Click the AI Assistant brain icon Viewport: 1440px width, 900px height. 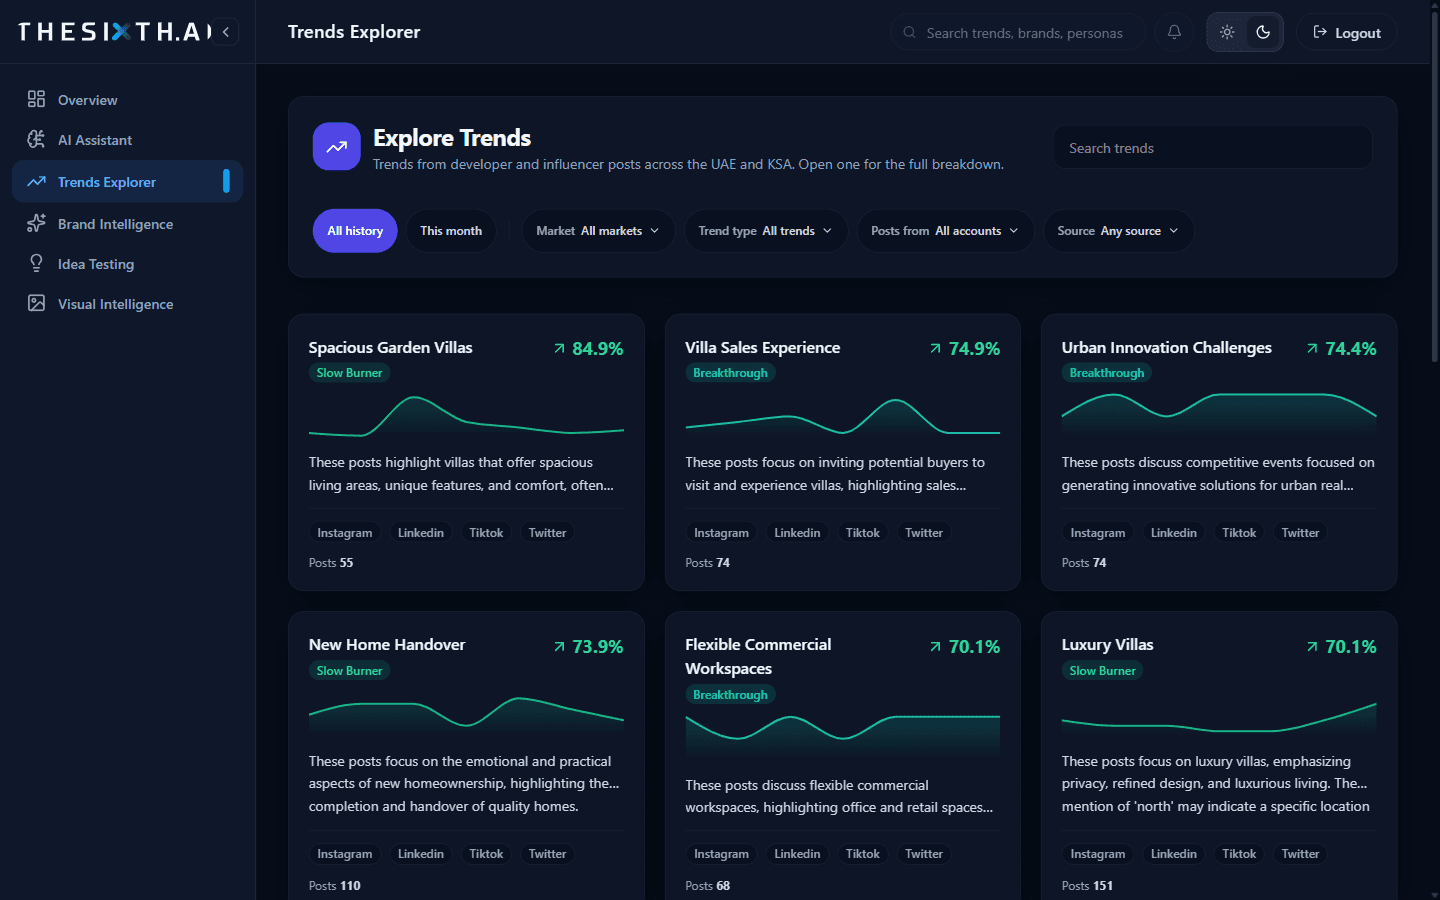pos(36,139)
